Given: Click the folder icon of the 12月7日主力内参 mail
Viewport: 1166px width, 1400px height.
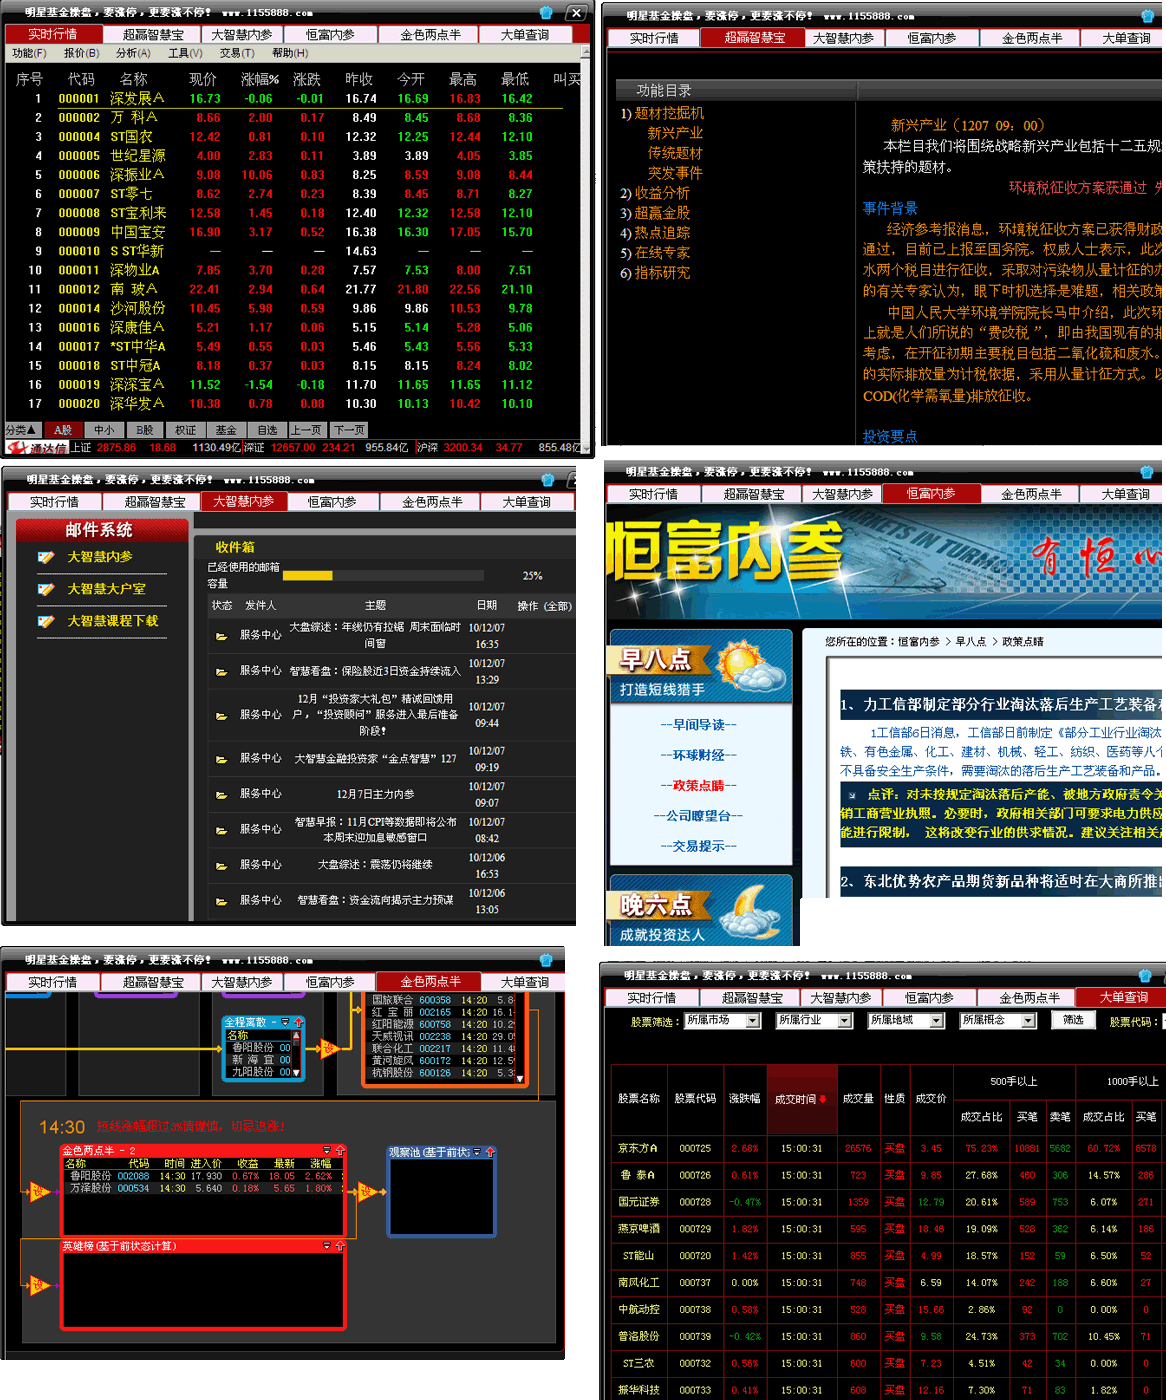Looking at the screenshot, I should click(221, 794).
